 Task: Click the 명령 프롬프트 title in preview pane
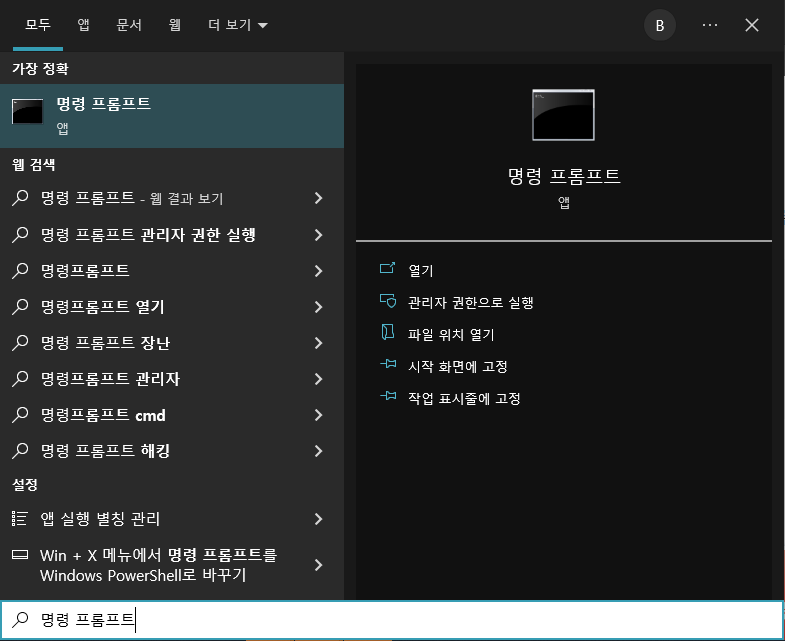click(564, 176)
